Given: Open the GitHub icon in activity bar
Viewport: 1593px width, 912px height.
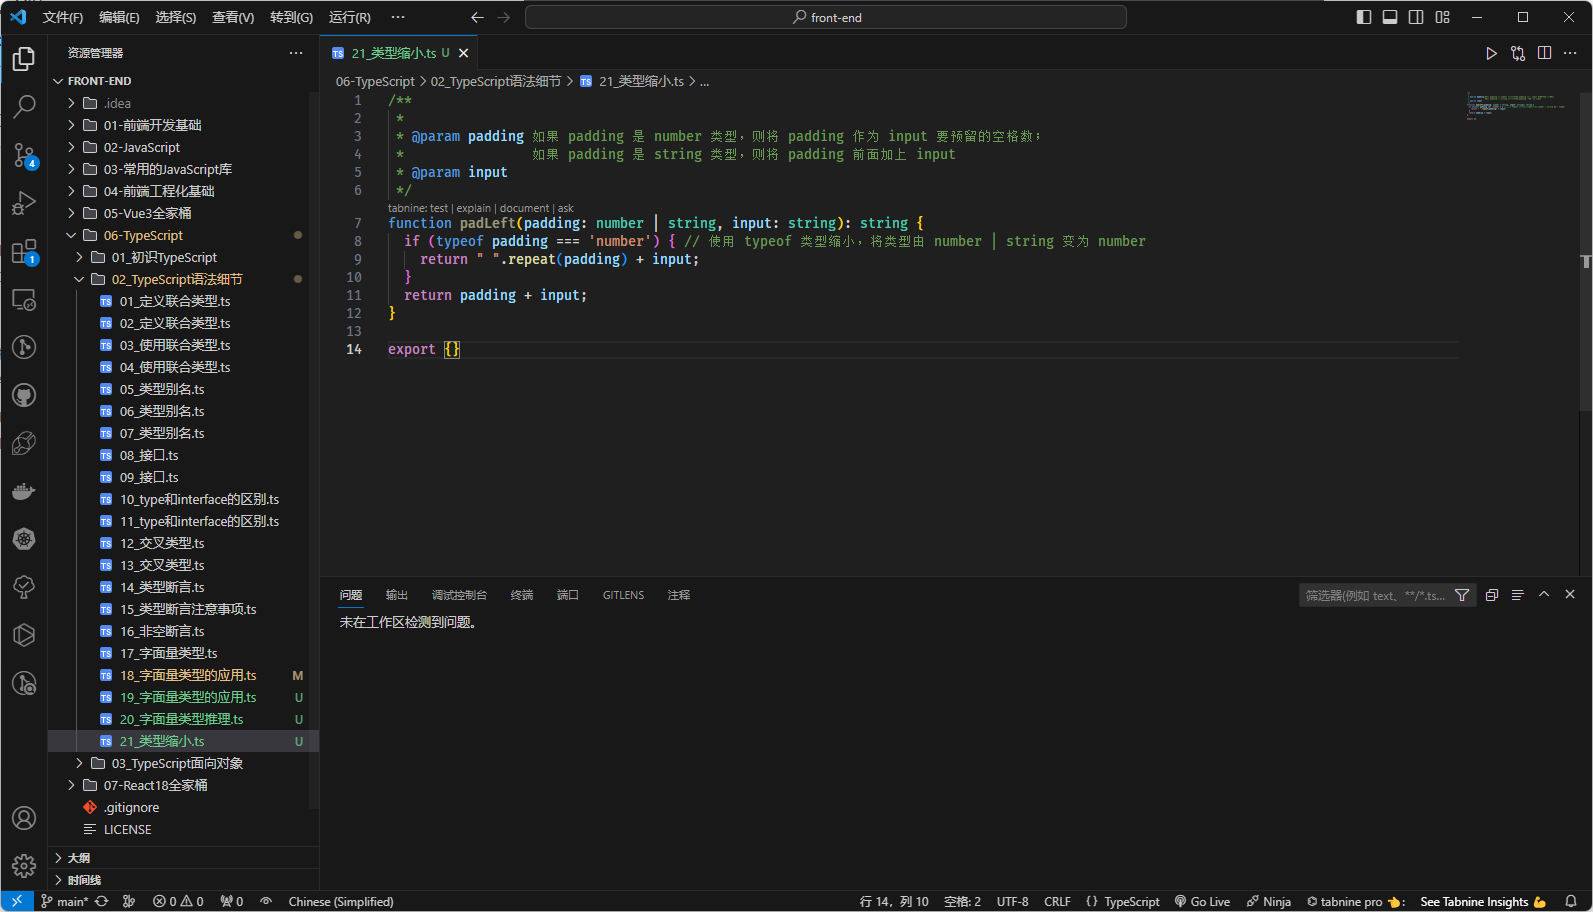Looking at the screenshot, I should pyautogui.click(x=24, y=395).
